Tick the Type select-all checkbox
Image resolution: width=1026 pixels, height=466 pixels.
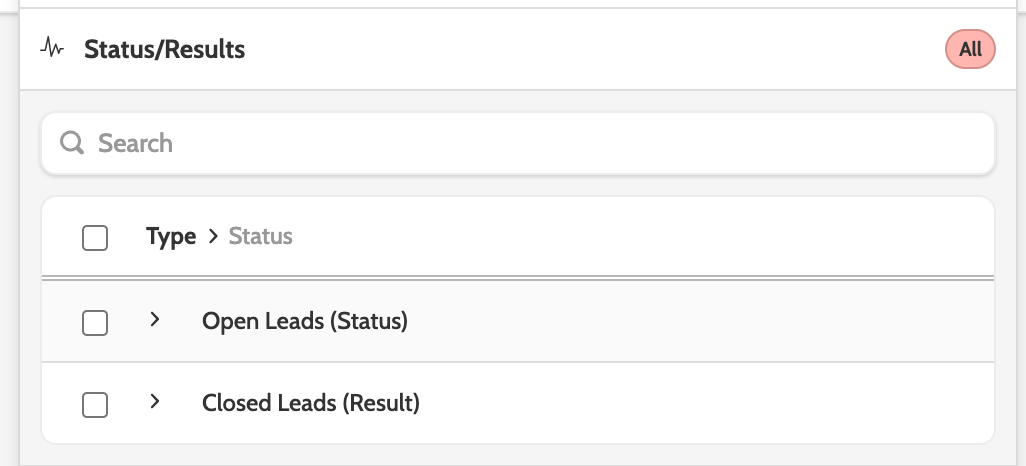pos(95,238)
